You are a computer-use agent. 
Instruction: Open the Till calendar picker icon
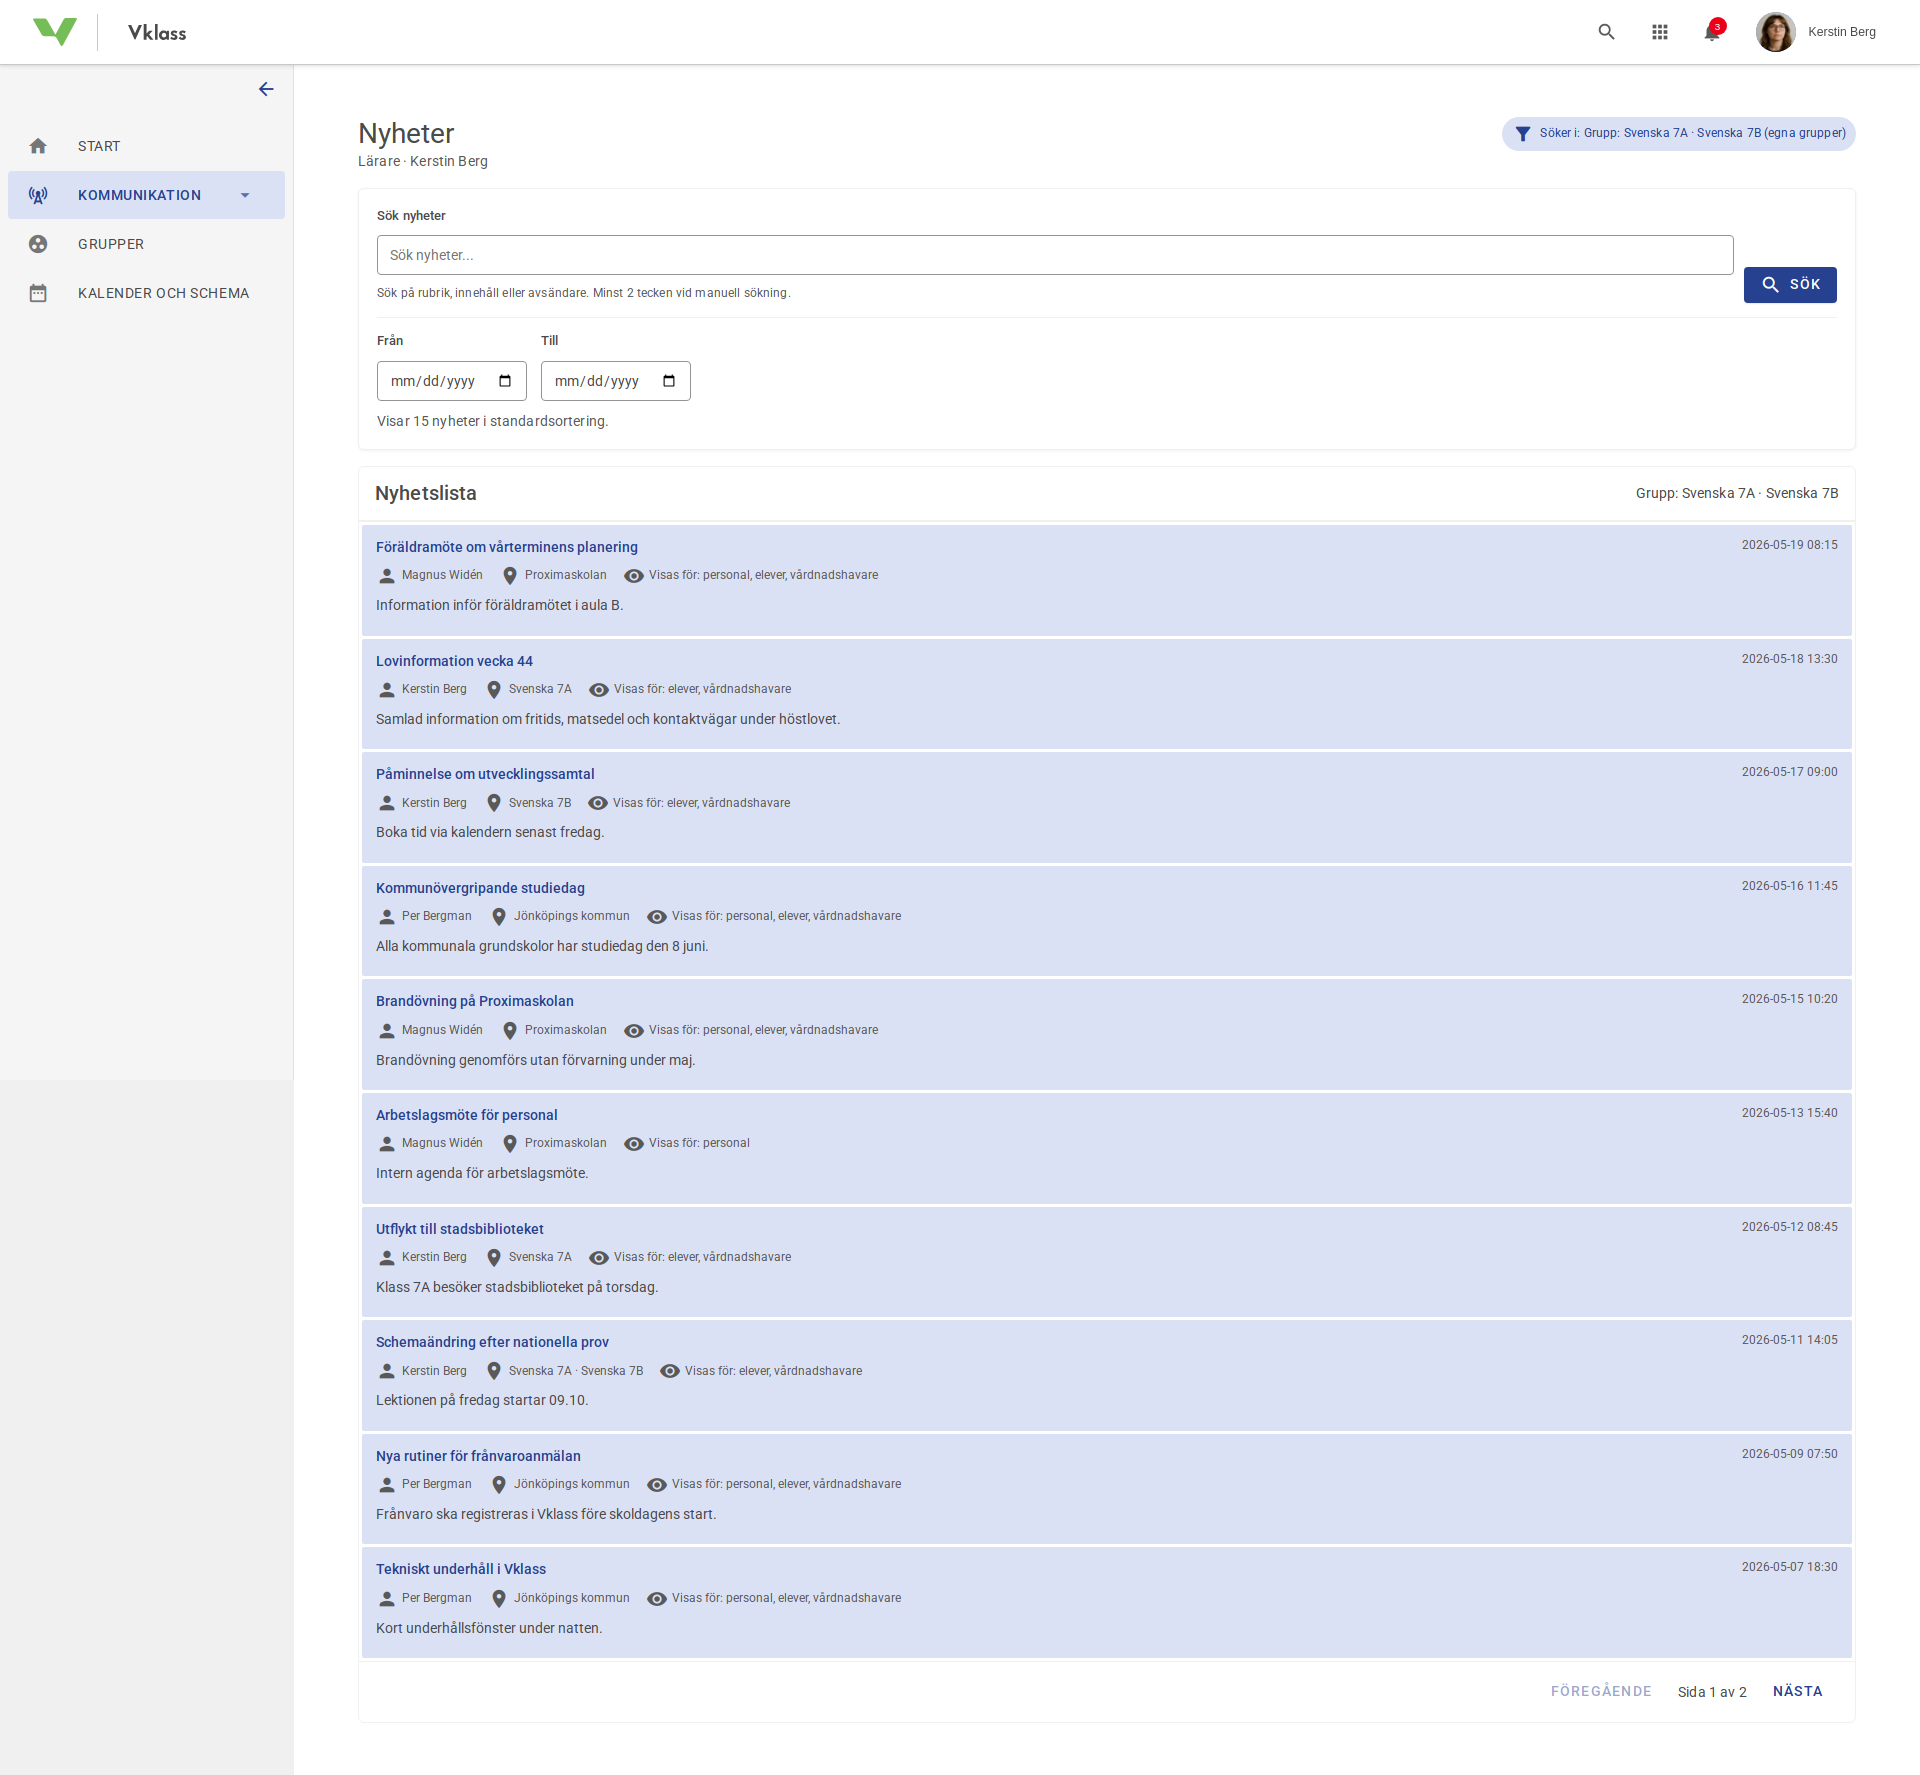click(x=669, y=381)
